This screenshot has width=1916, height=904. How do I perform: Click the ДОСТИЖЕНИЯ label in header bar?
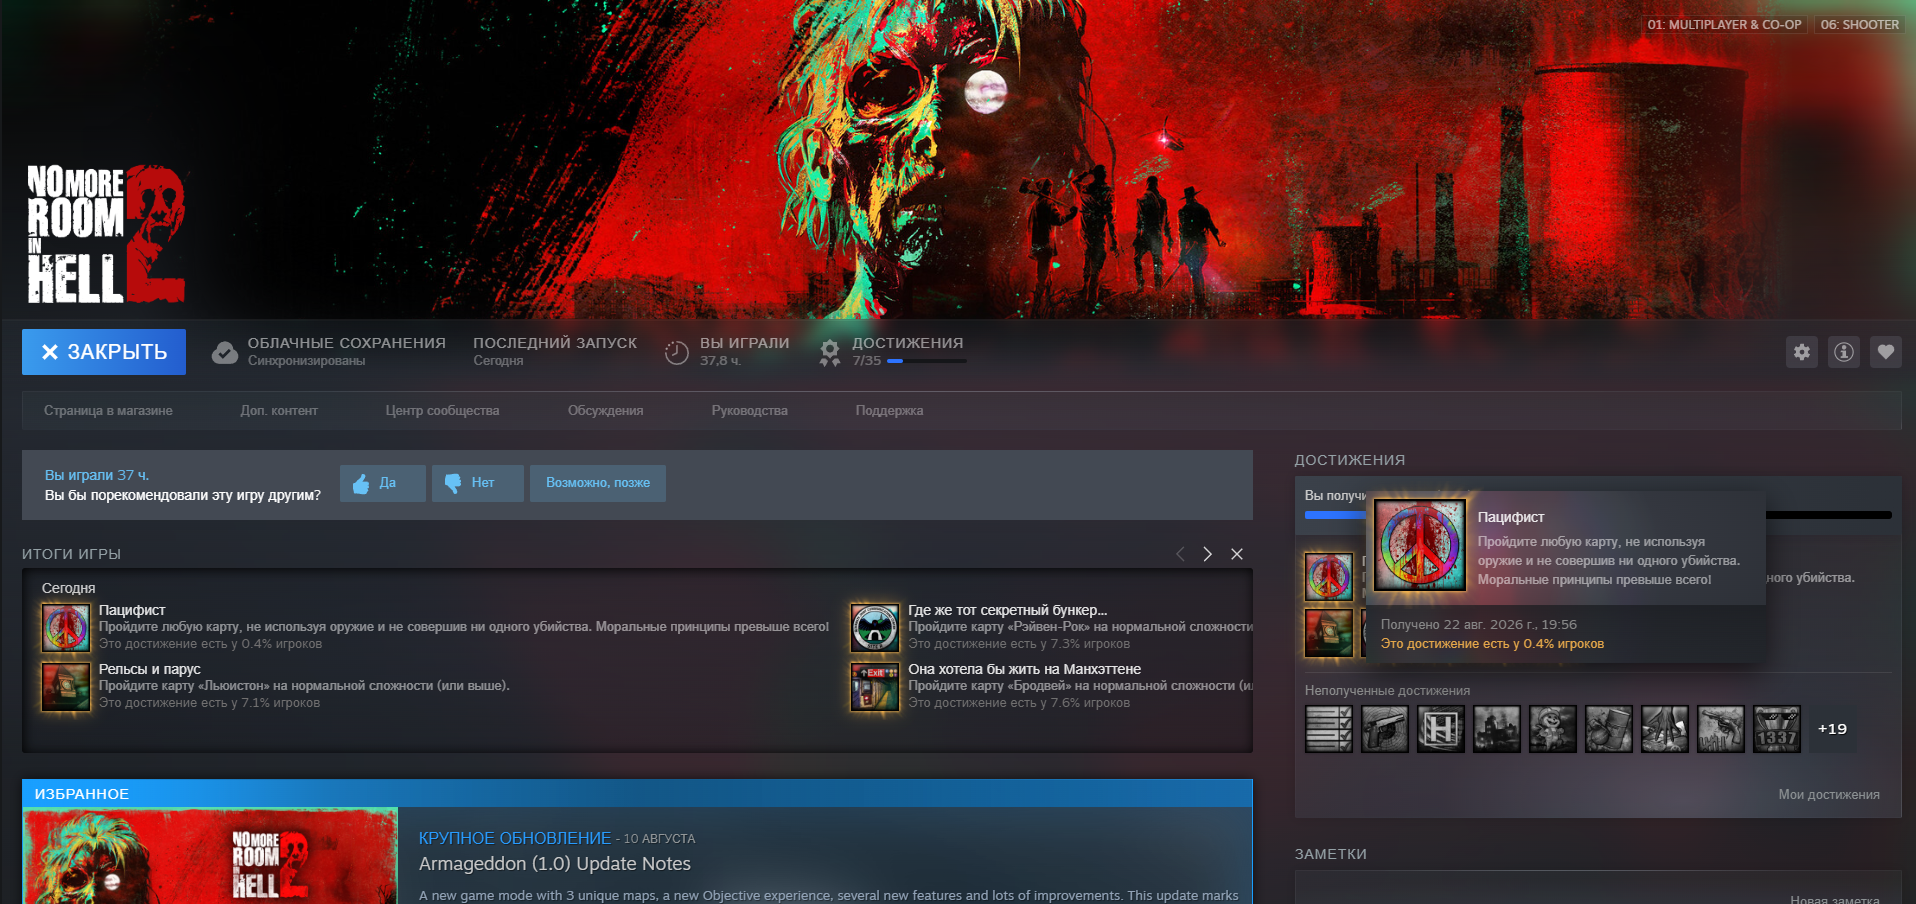click(x=908, y=343)
